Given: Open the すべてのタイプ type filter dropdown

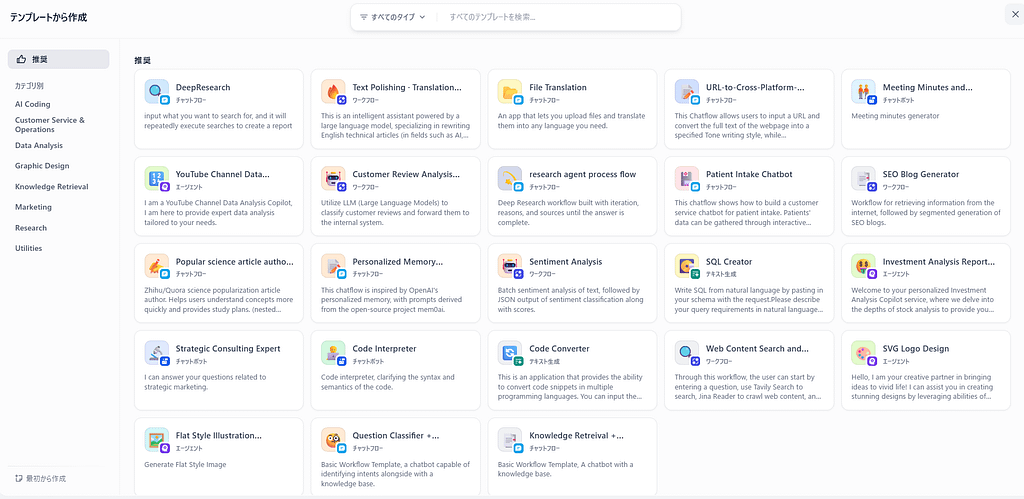Looking at the screenshot, I should 393,17.
